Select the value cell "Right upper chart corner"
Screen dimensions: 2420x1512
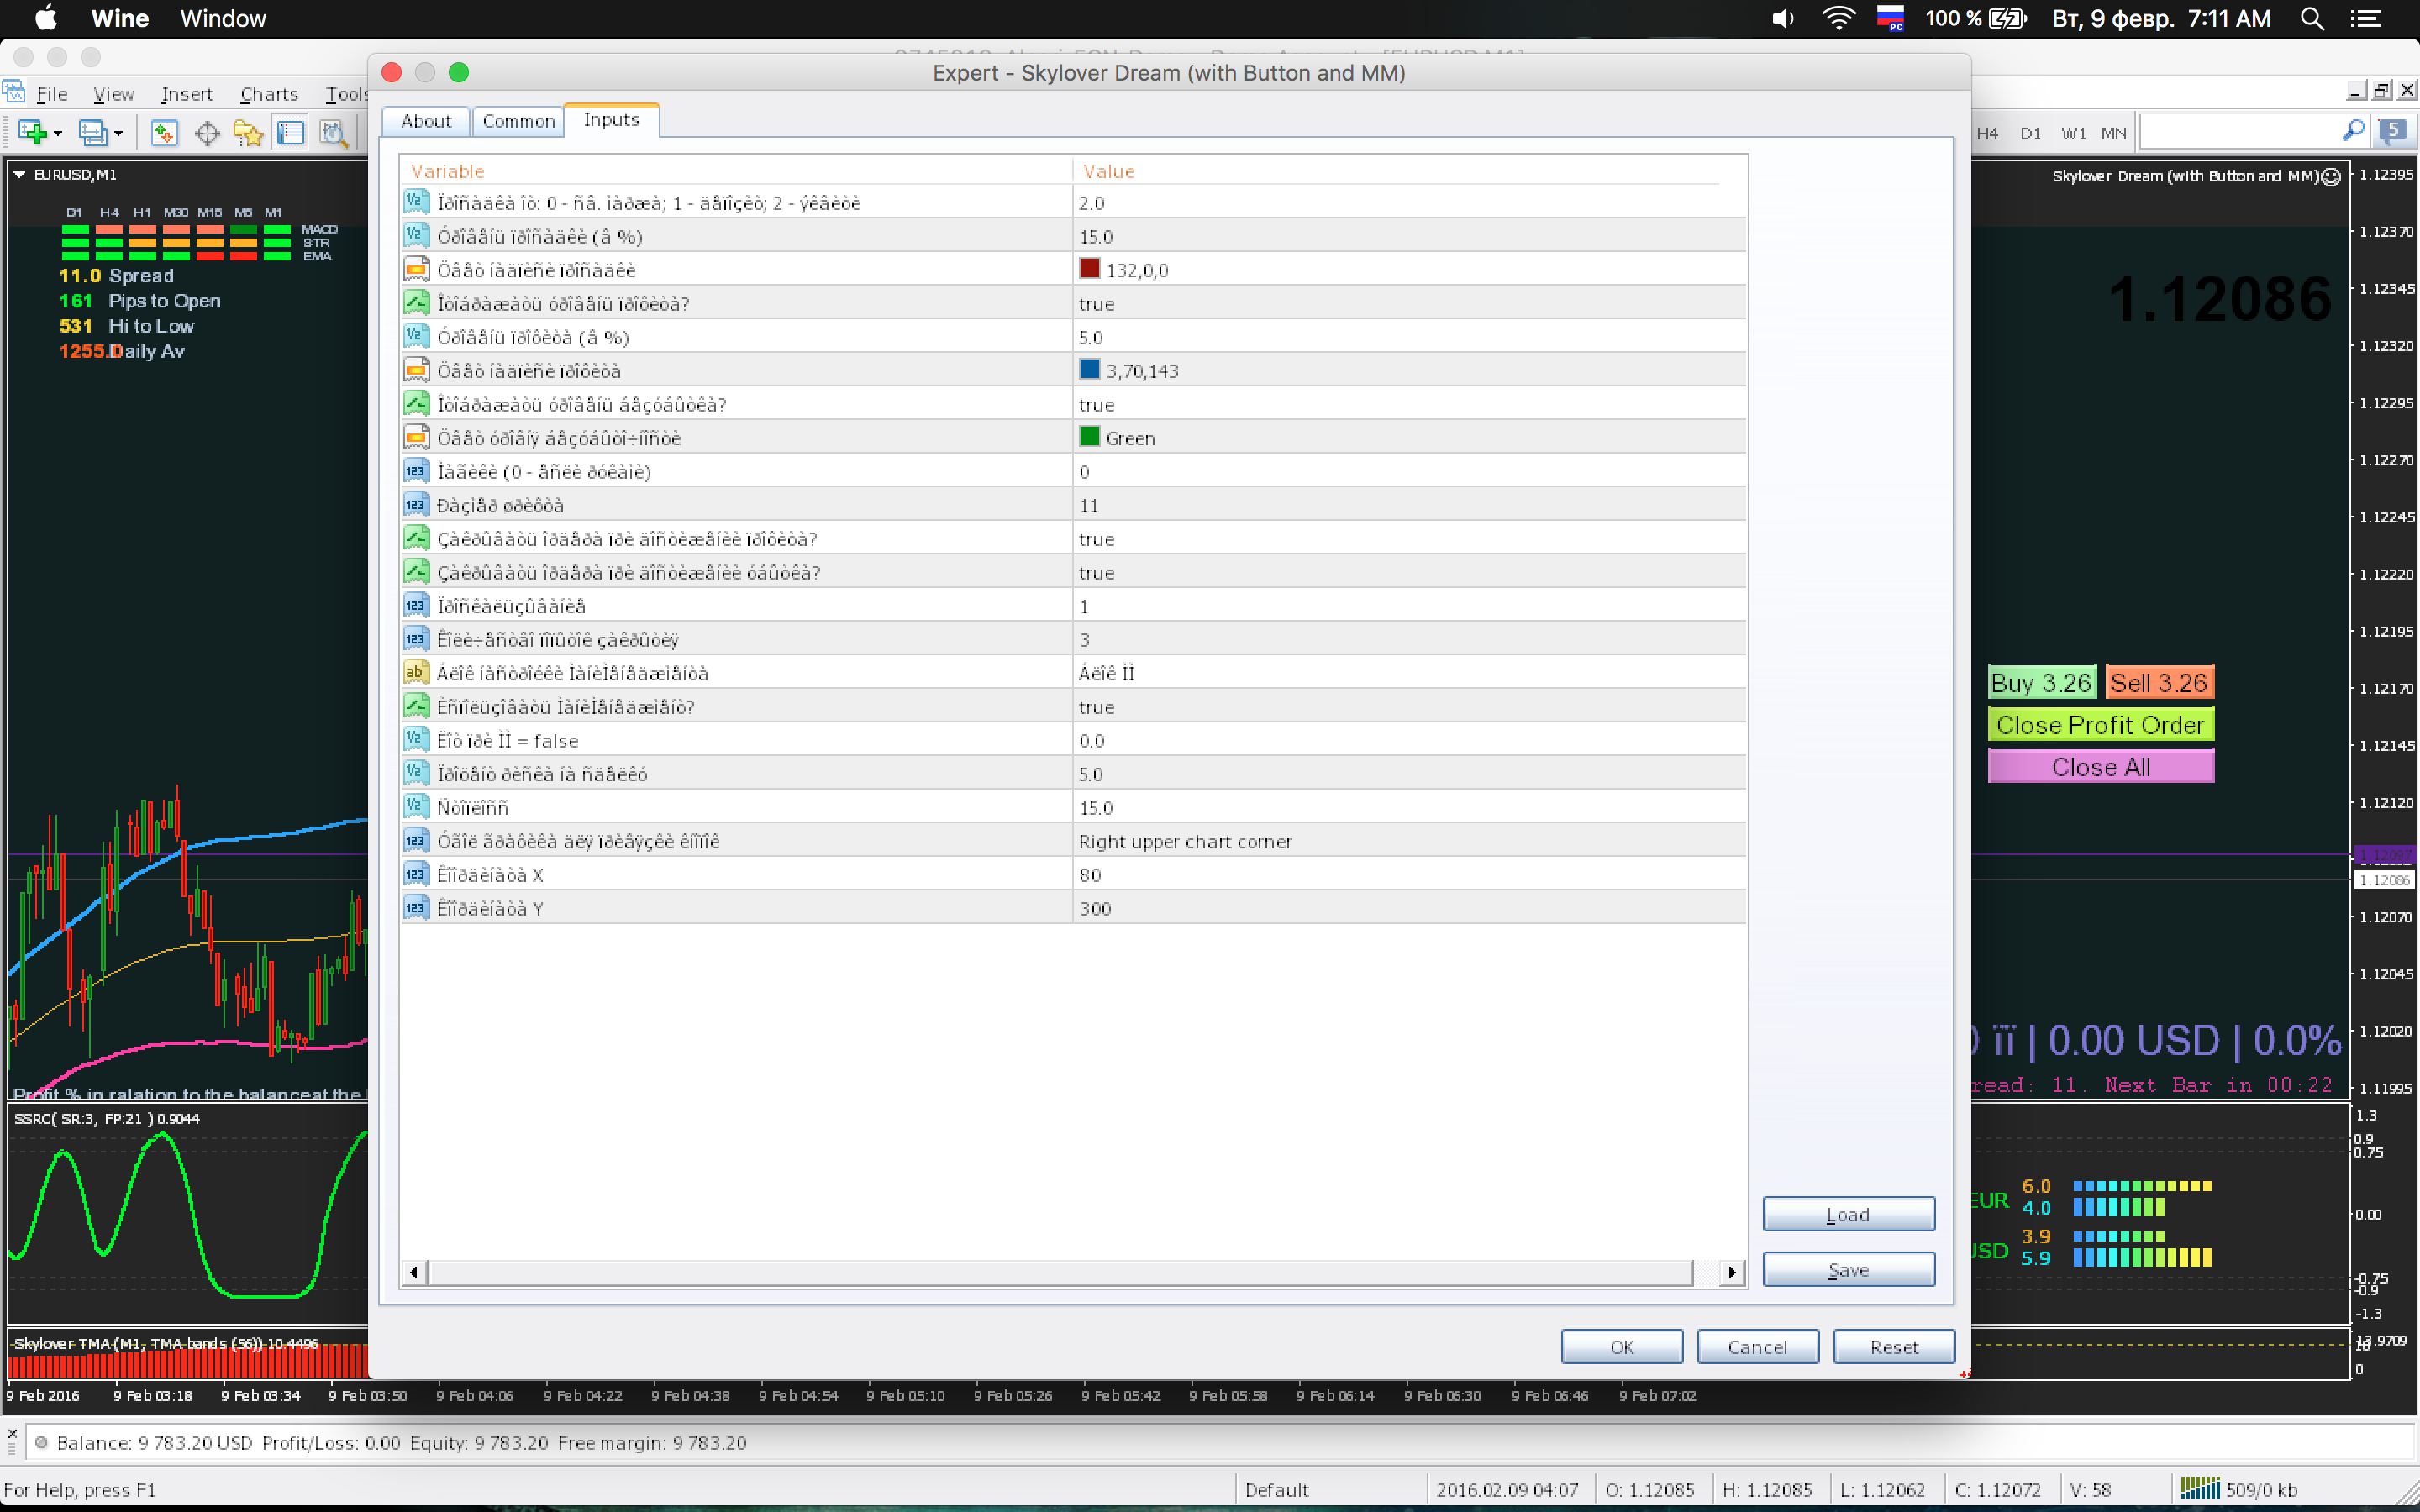pyautogui.click(x=1410, y=841)
